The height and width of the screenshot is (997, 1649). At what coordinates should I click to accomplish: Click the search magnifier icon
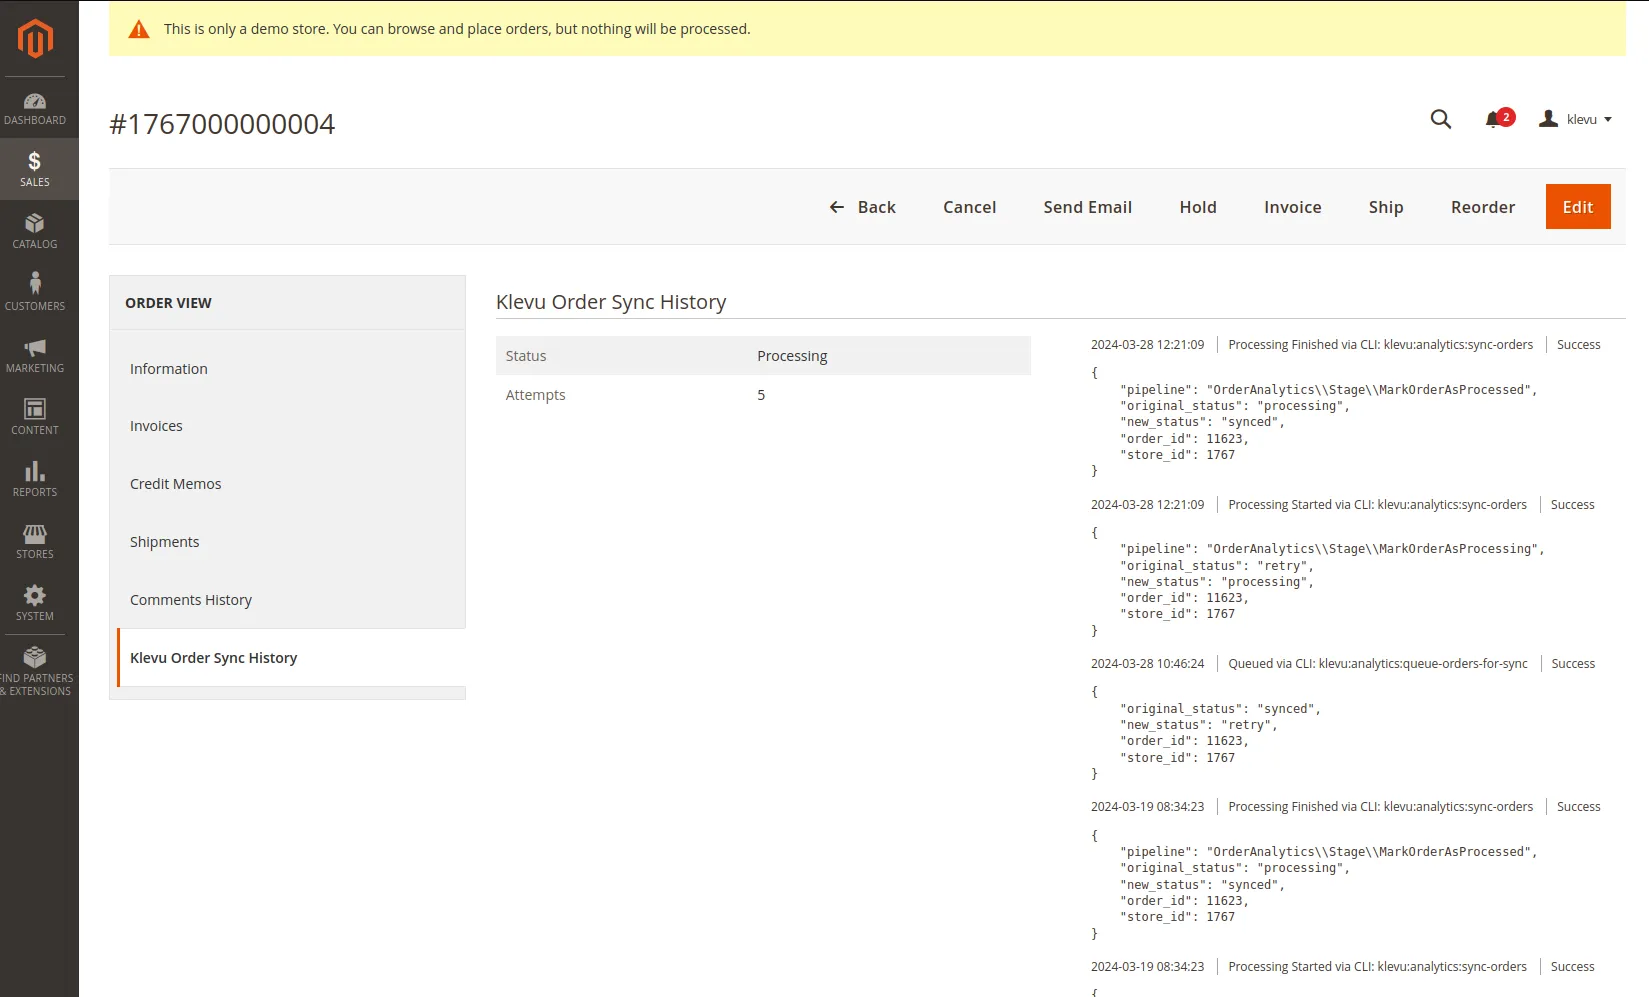coord(1441,119)
